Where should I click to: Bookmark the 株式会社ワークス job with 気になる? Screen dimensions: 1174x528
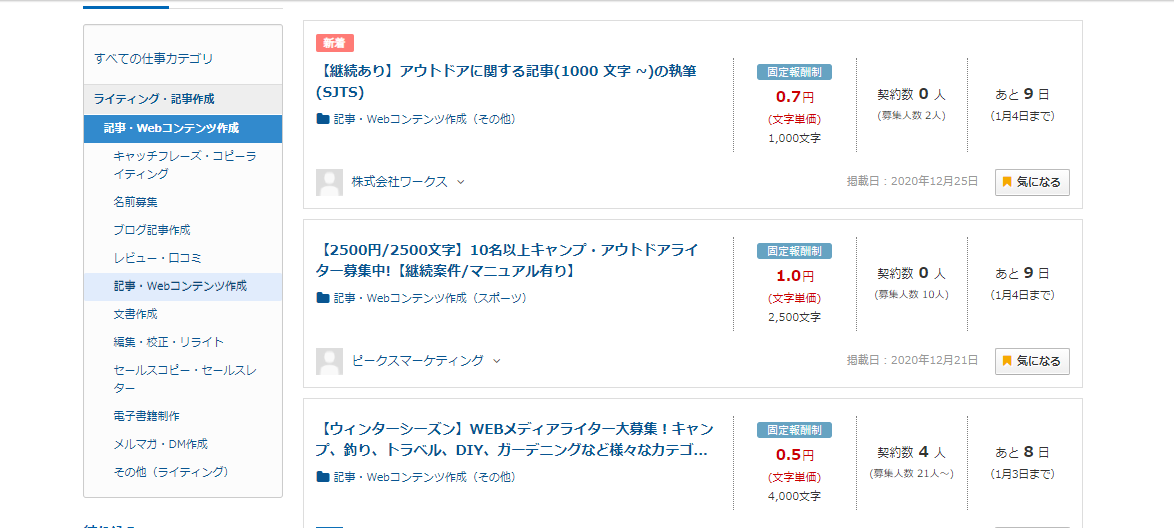1032,182
